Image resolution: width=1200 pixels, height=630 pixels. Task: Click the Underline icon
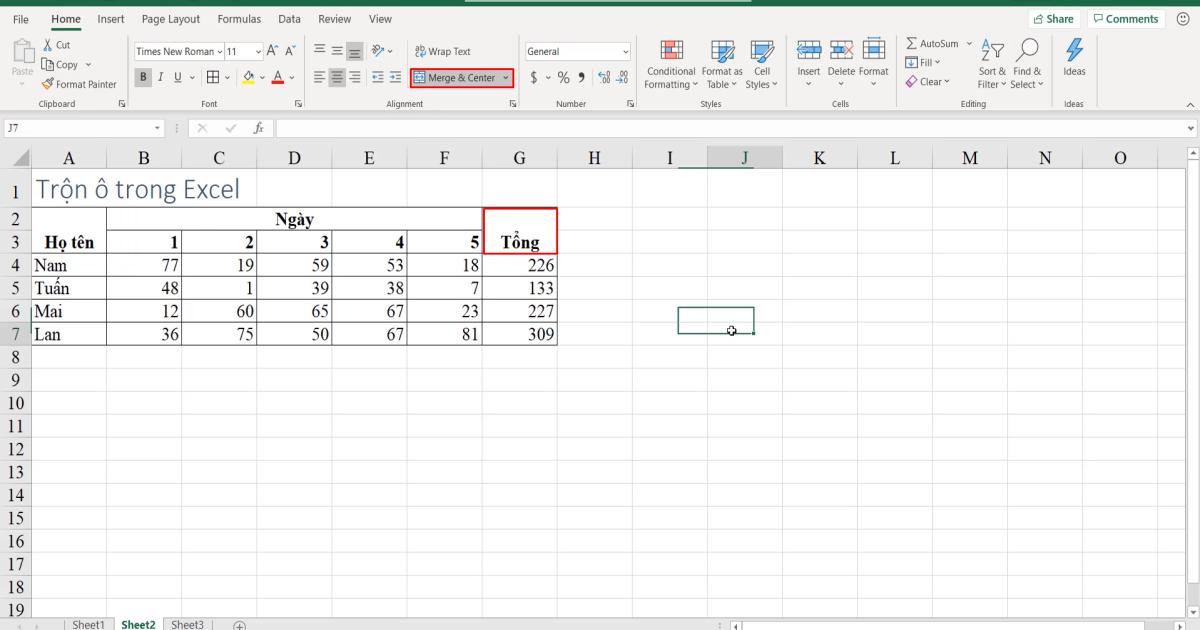[x=175, y=77]
